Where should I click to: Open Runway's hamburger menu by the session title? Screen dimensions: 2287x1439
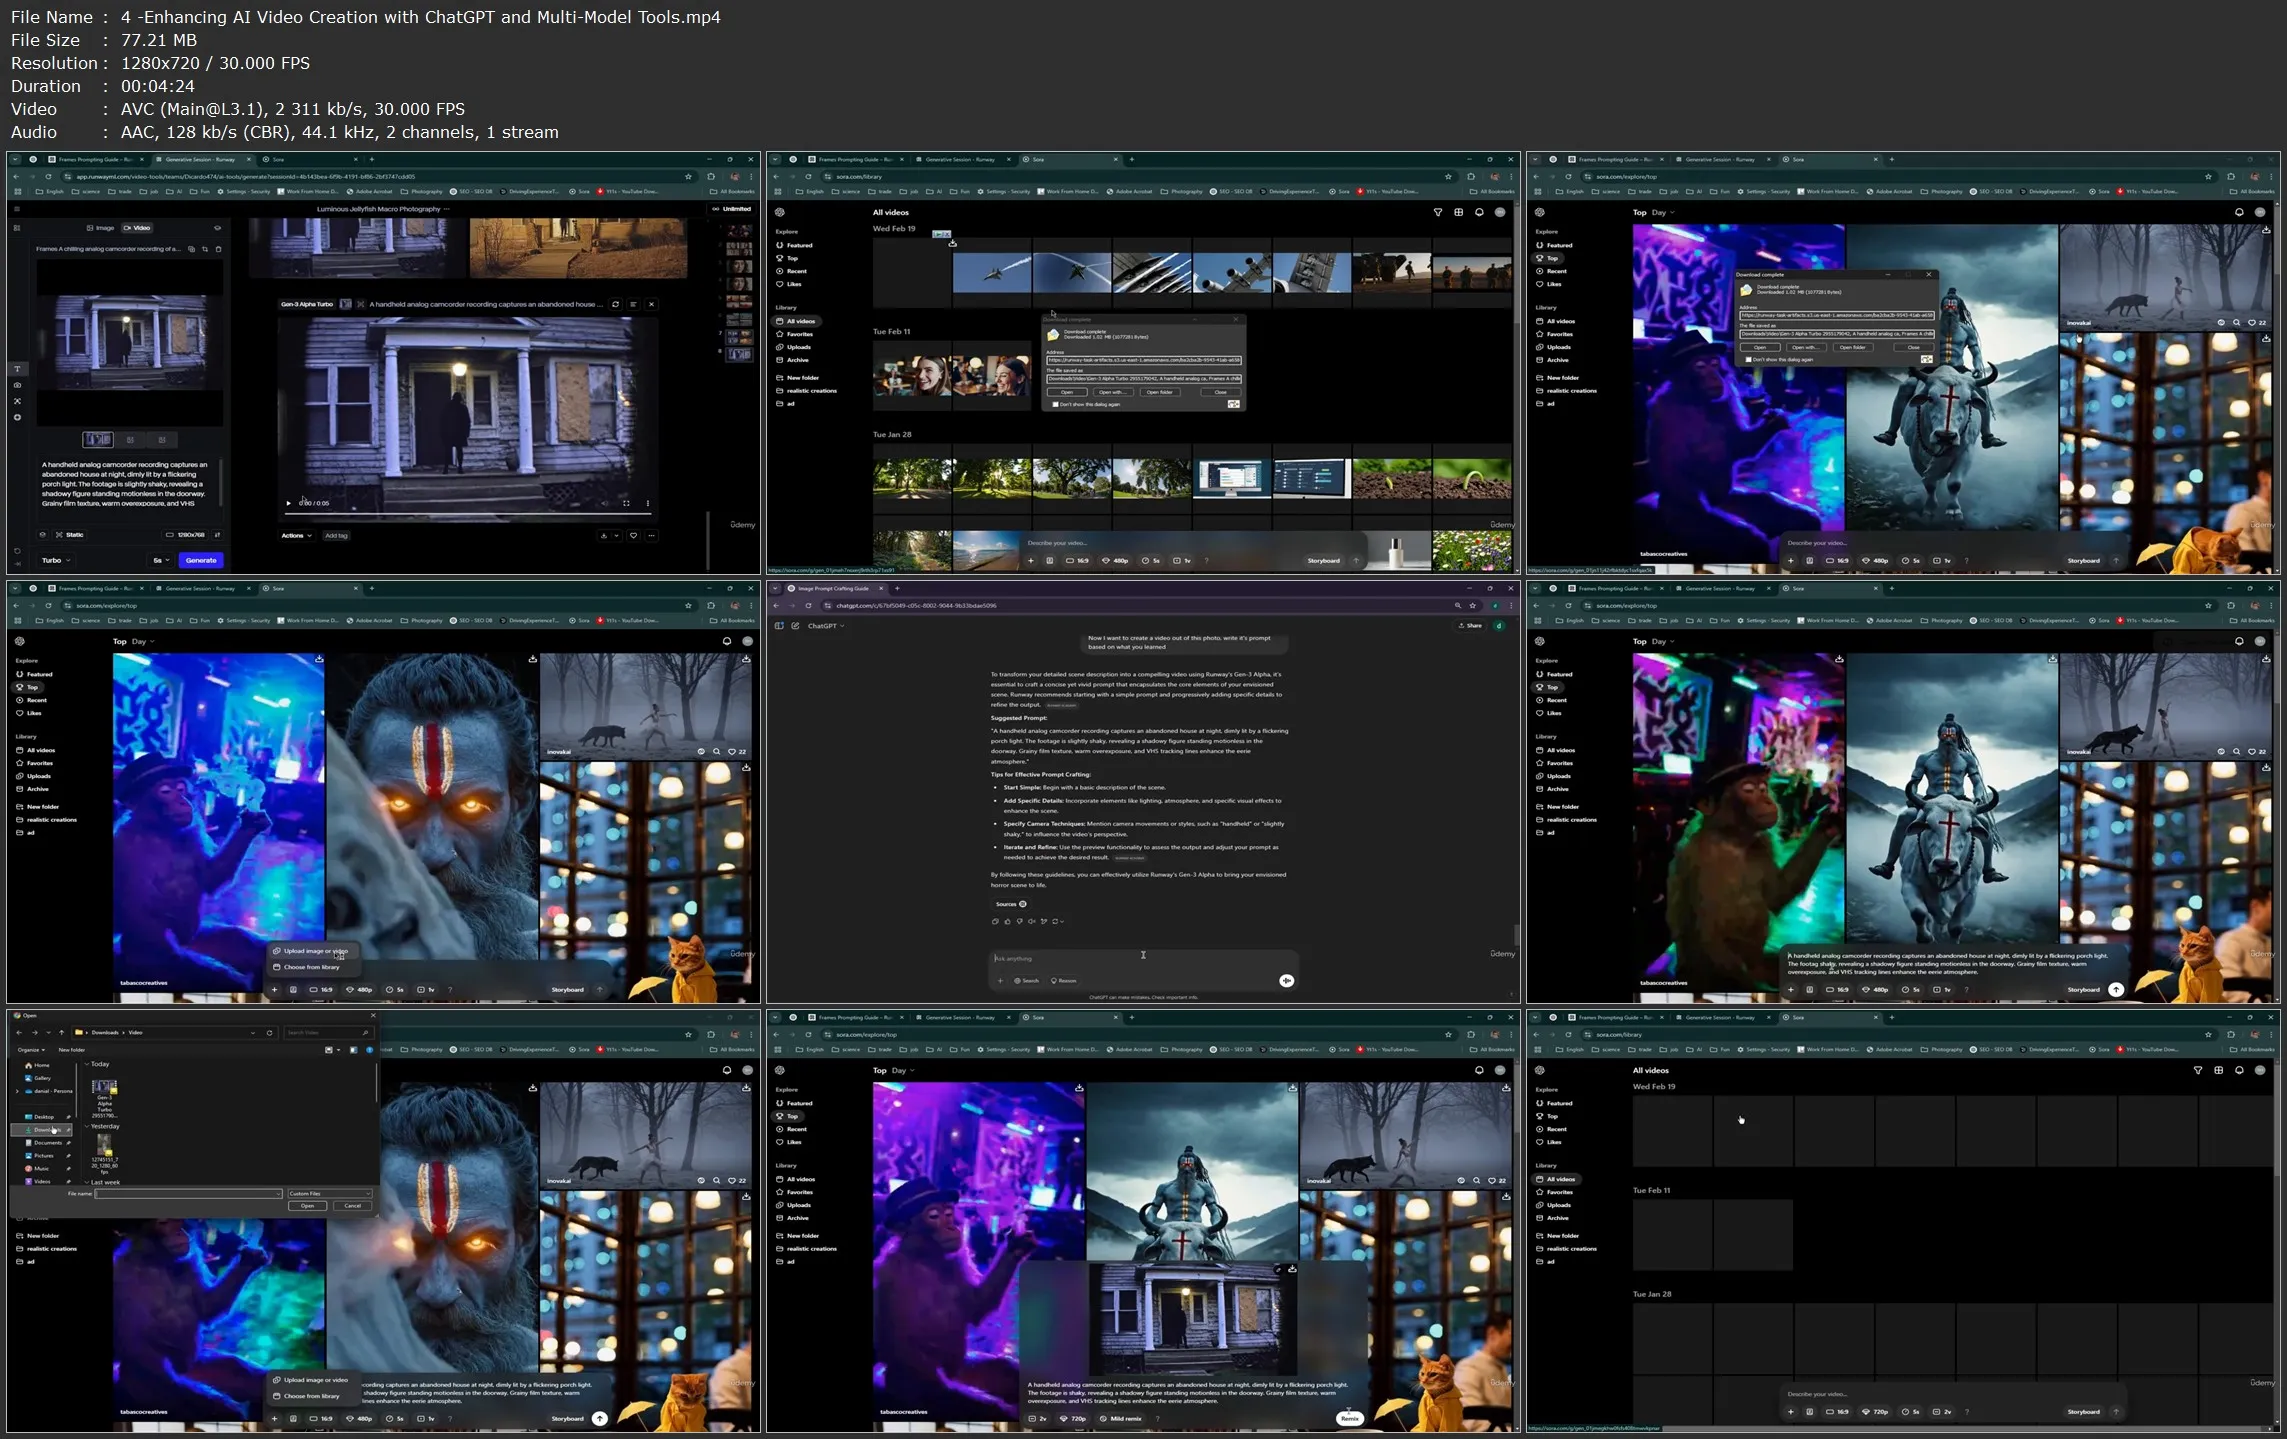click(16, 209)
